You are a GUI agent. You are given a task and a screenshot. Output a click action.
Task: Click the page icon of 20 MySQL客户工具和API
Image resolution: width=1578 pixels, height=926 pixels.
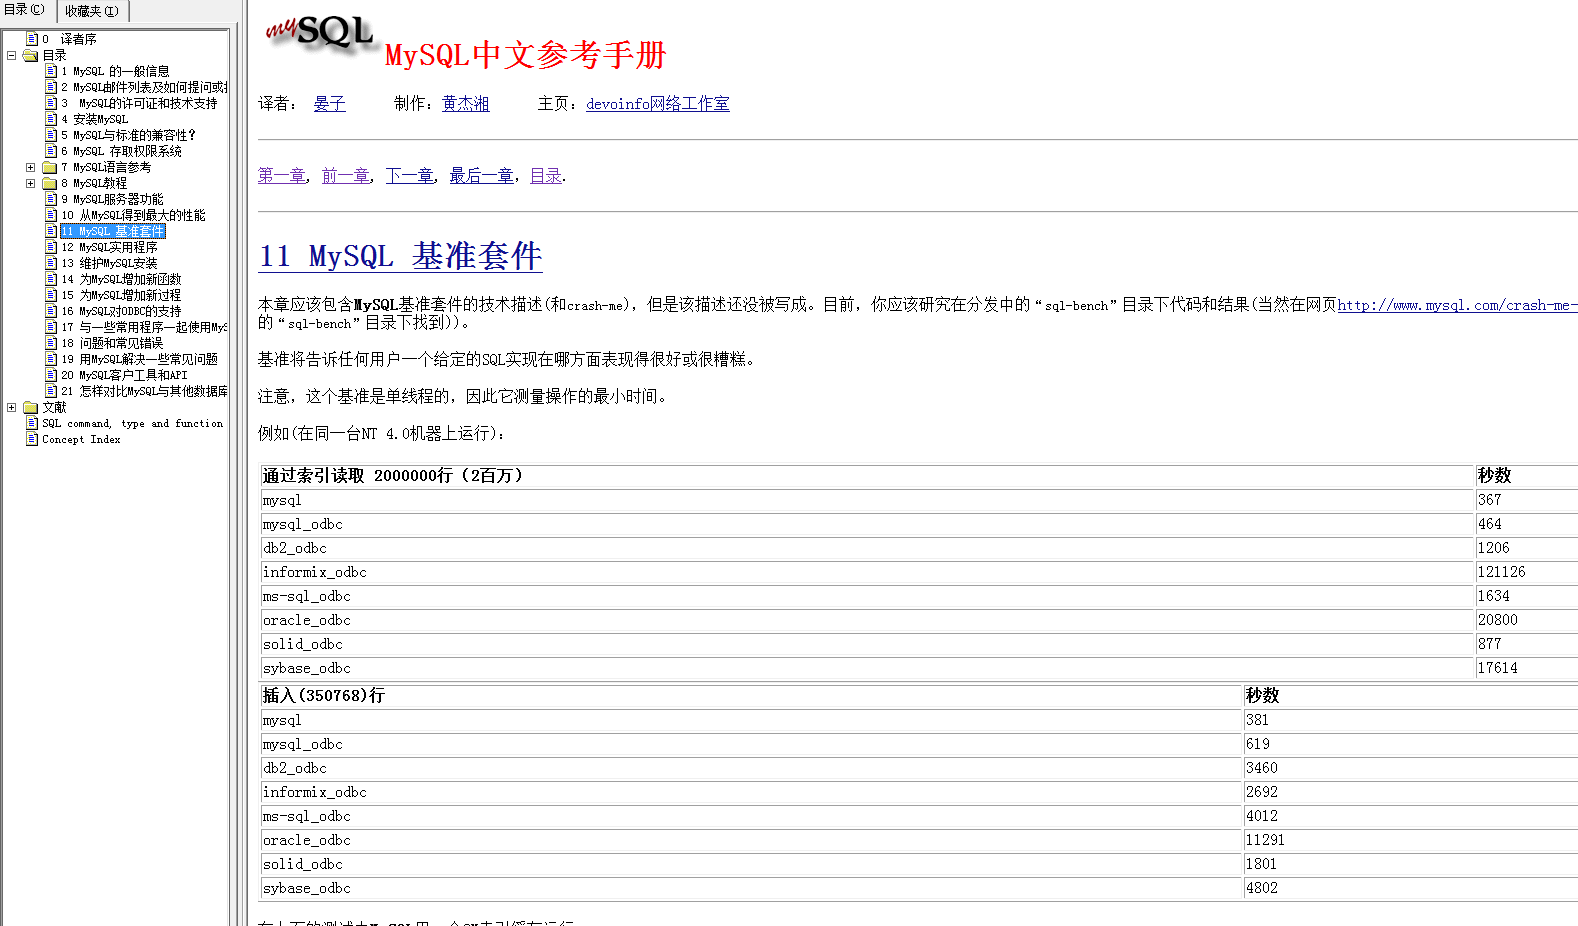click(51, 375)
